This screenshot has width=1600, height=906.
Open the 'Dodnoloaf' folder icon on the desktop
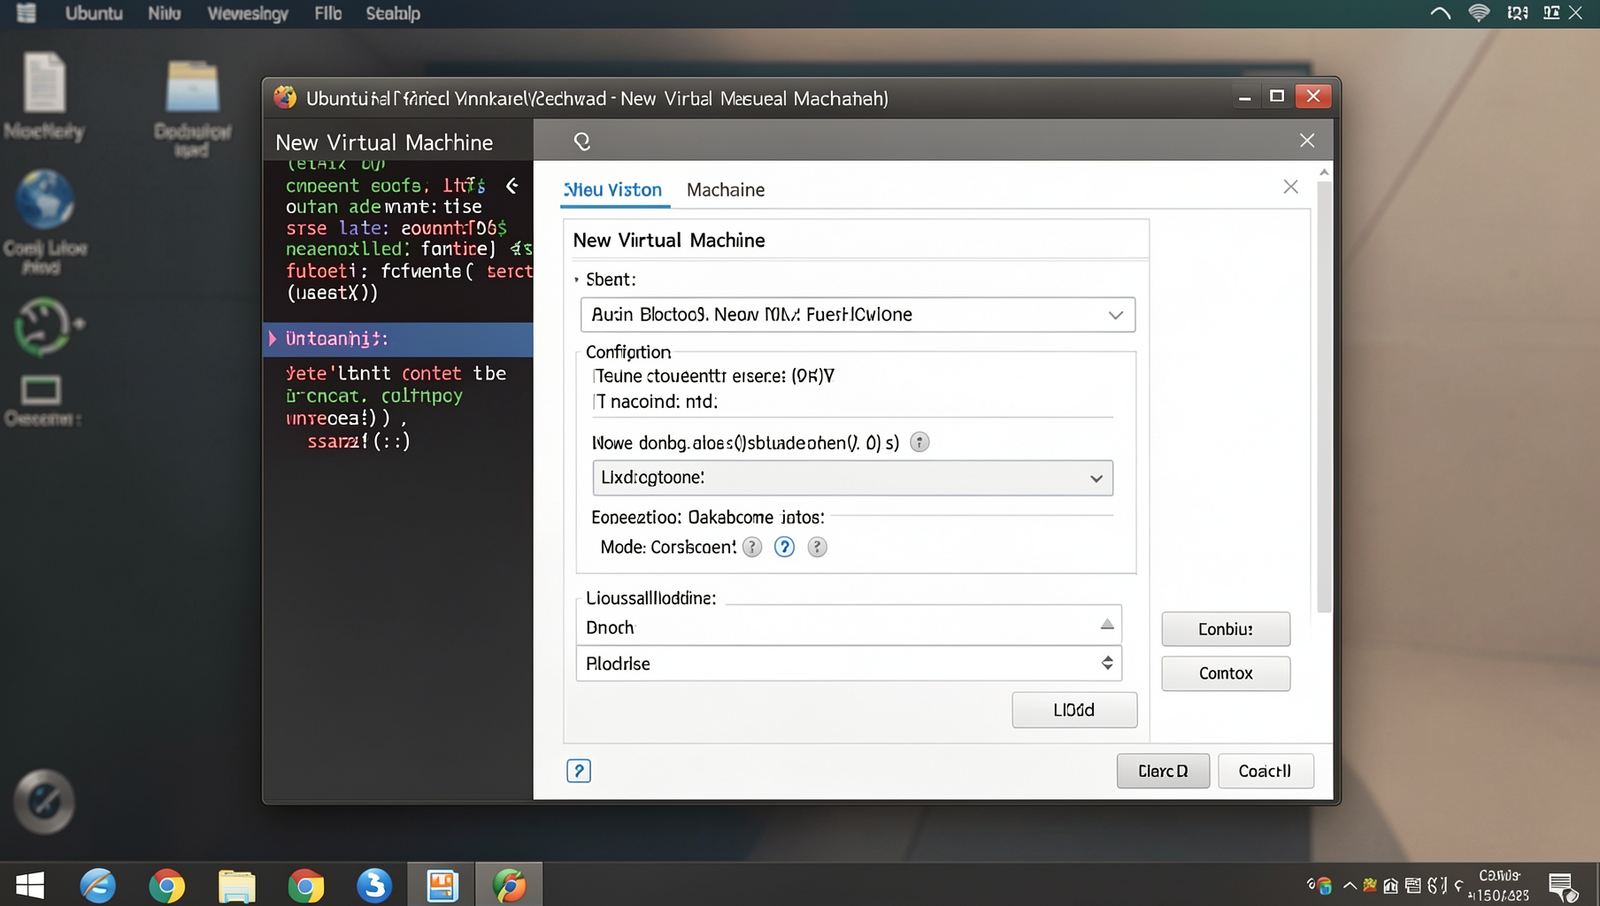tap(192, 108)
